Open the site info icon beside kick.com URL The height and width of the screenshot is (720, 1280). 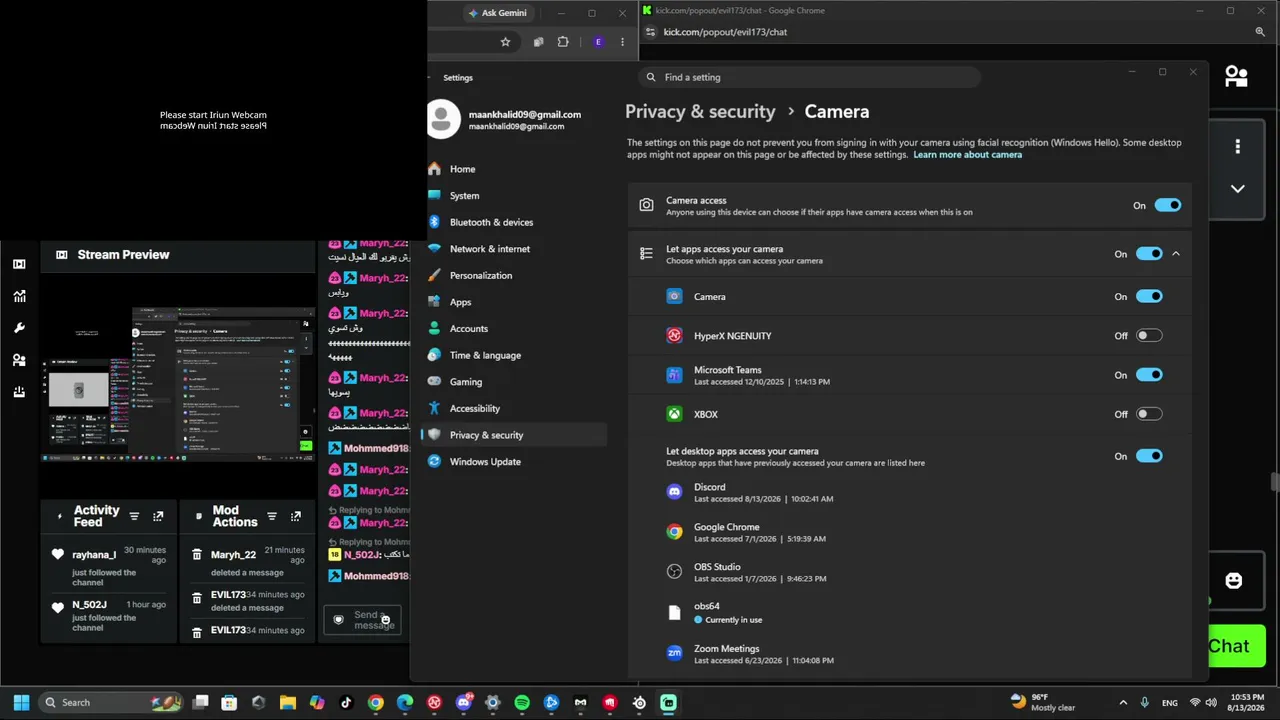[650, 32]
